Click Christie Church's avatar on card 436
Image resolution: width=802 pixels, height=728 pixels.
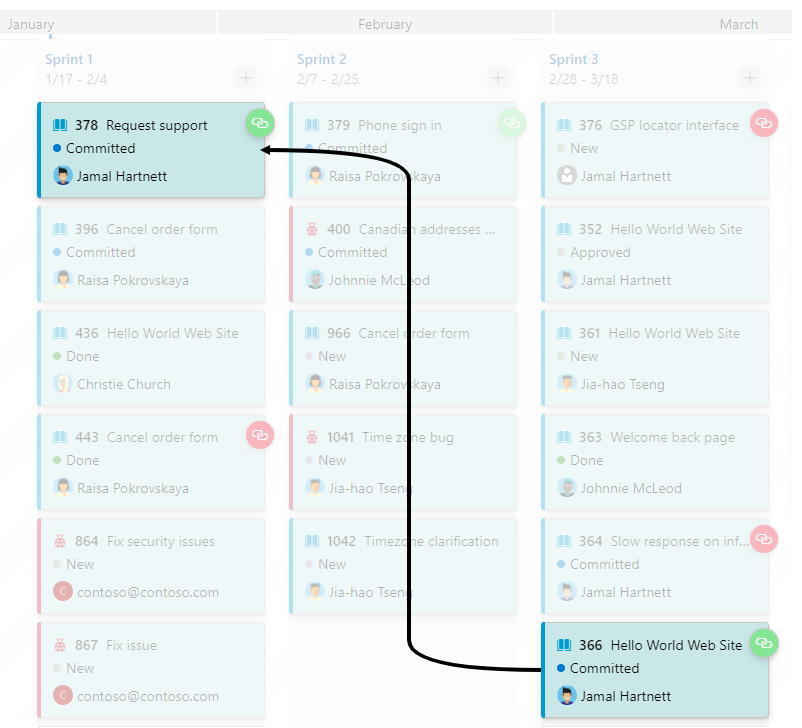click(x=63, y=384)
